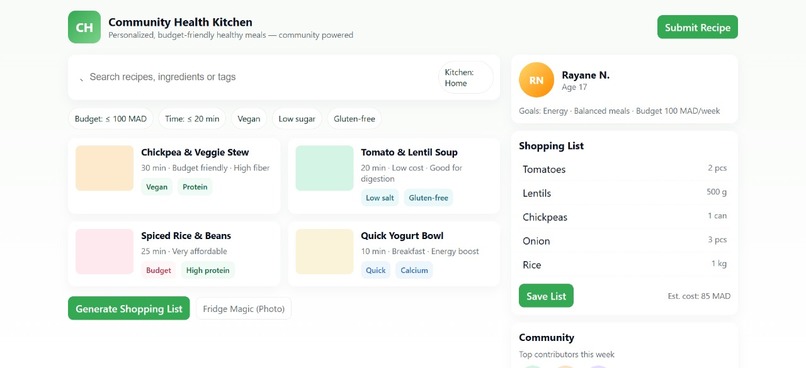Screen dimensions: 806x368
Task: Toggle the Gluten-free filter chip
Action: 354,119
